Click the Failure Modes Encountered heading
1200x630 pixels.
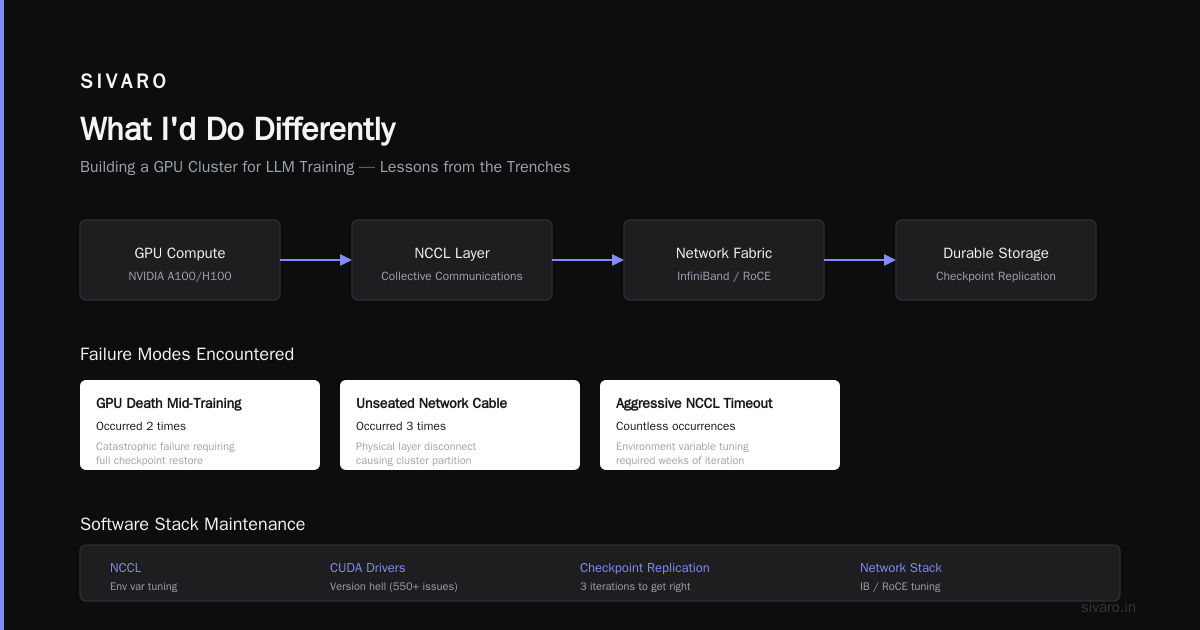pos(187,354)
